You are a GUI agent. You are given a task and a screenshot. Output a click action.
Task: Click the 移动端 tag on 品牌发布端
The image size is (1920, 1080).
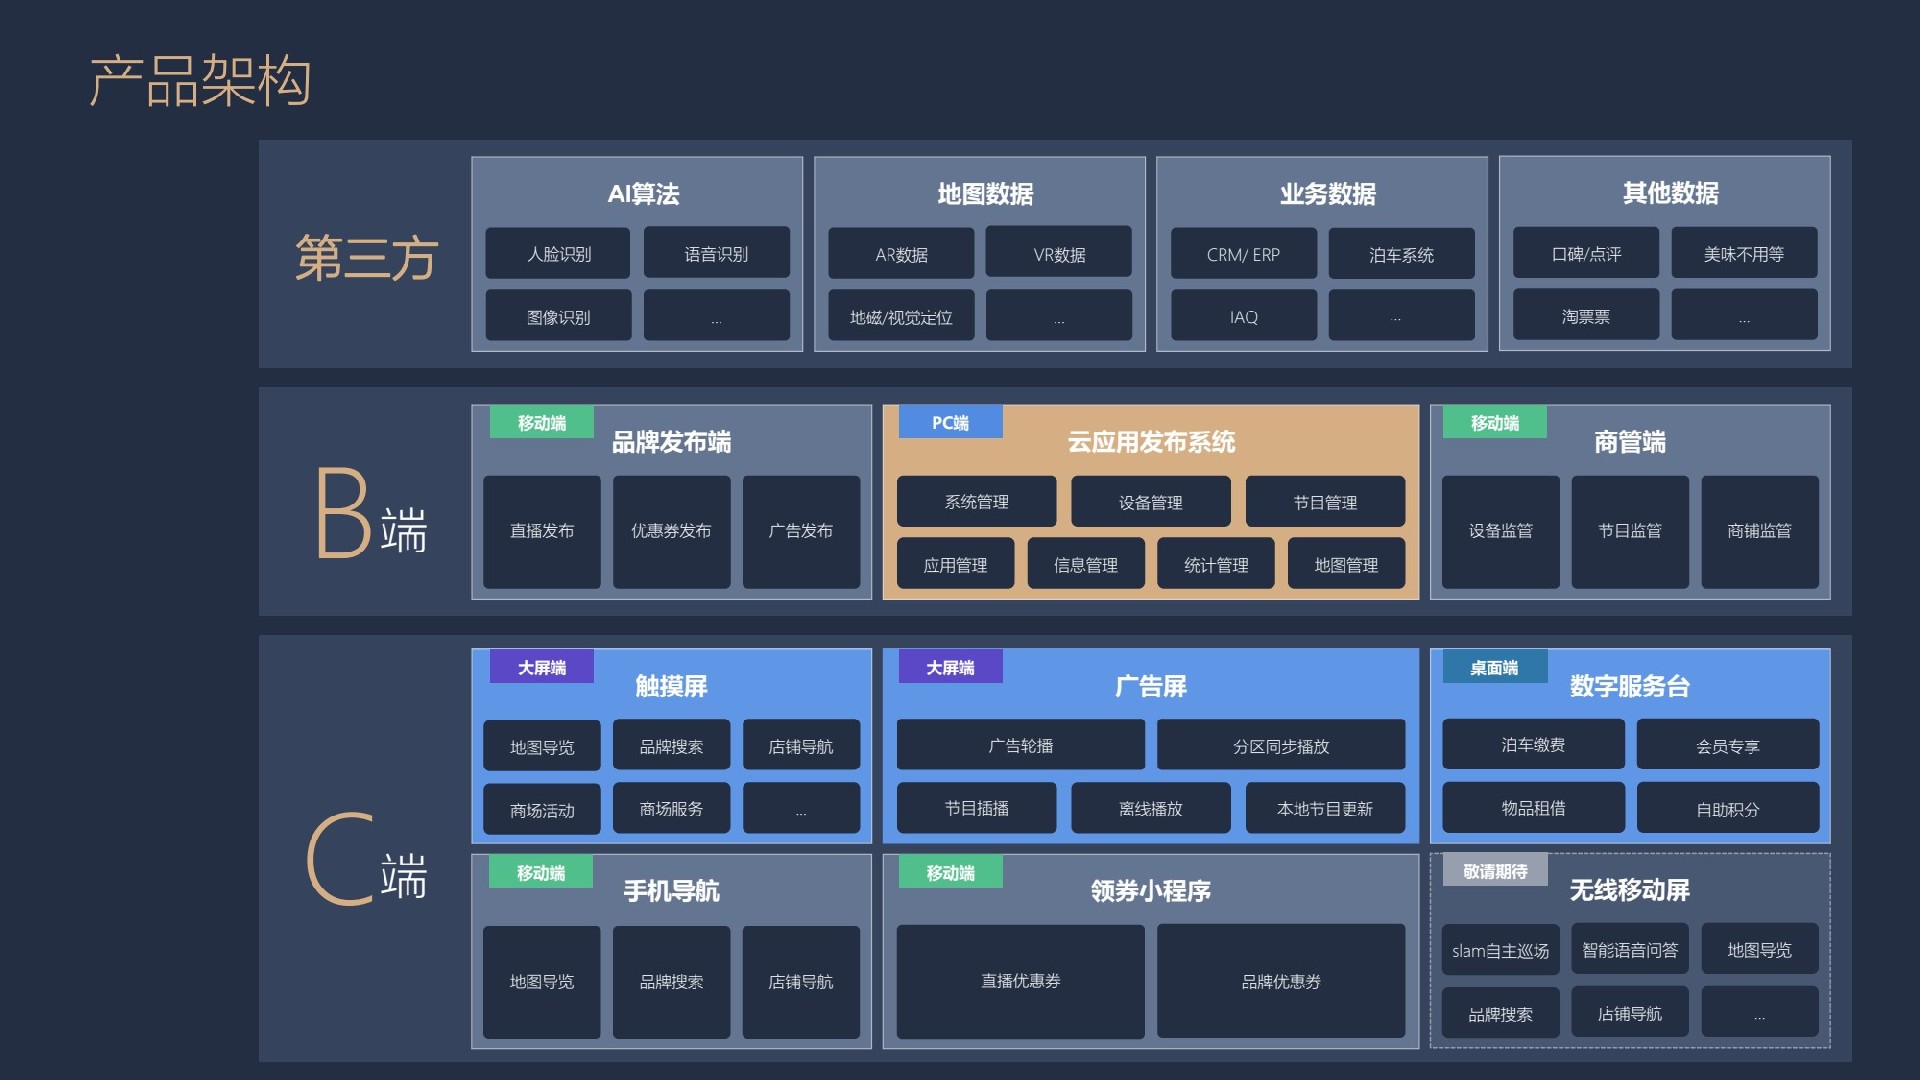point(542,422)
